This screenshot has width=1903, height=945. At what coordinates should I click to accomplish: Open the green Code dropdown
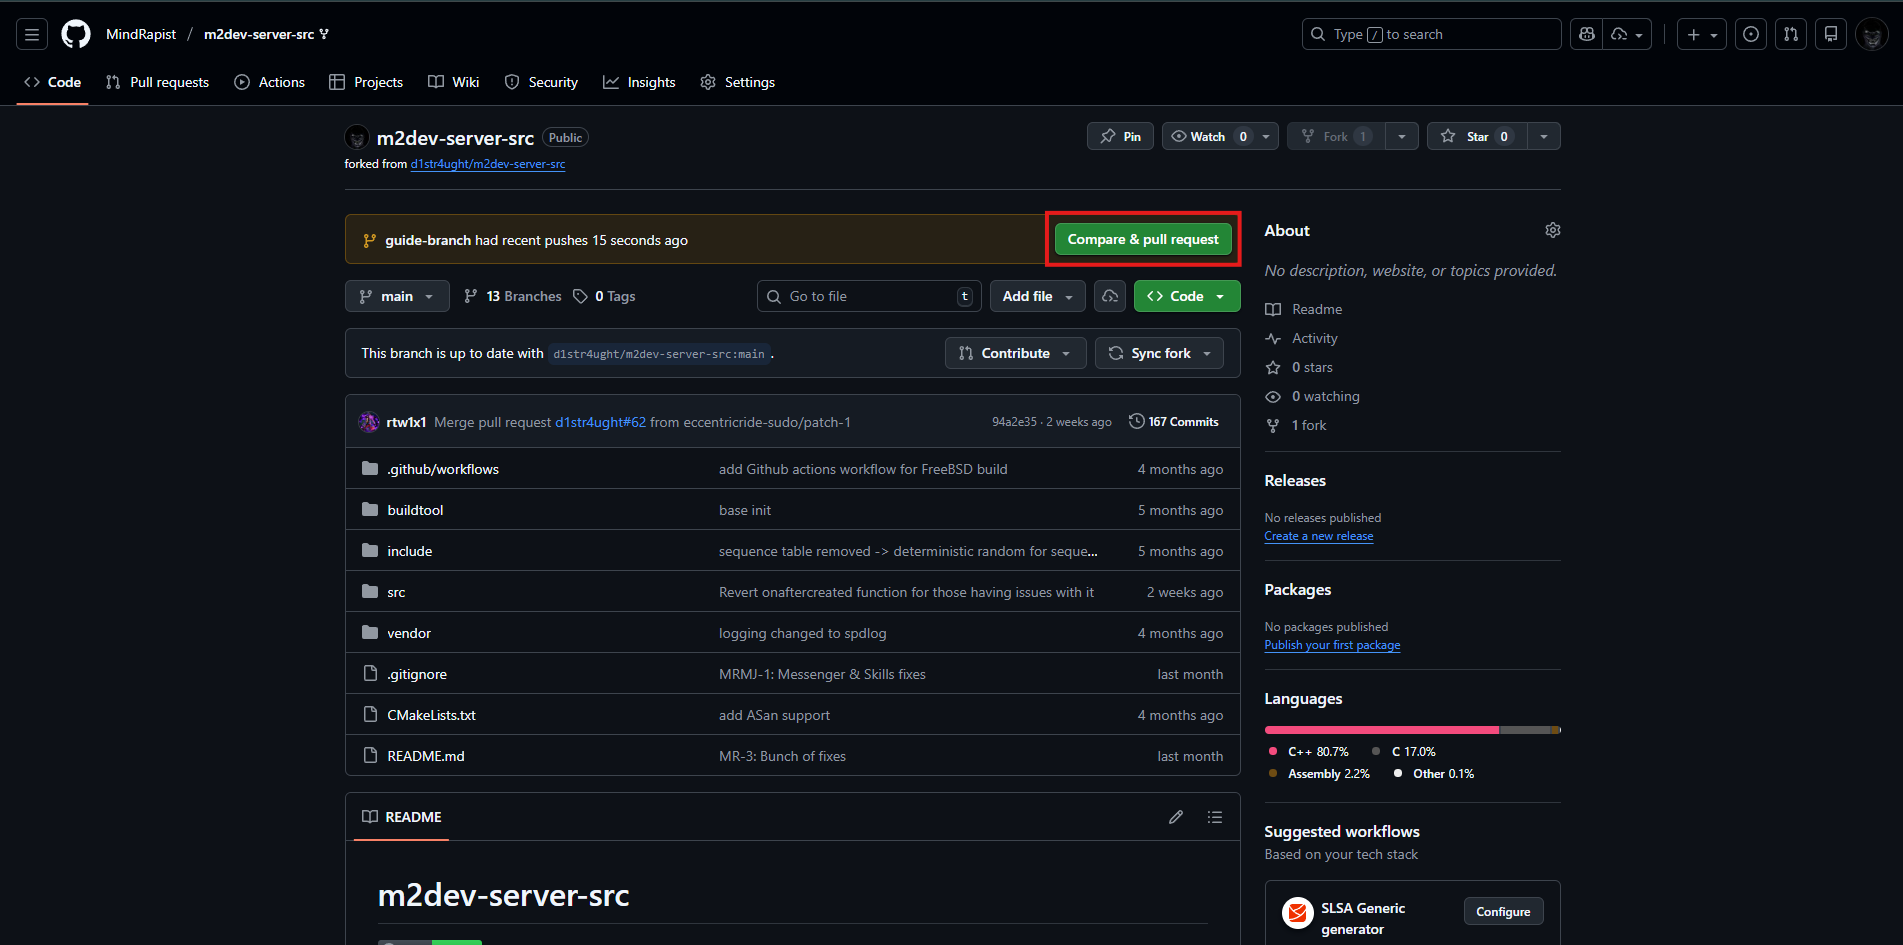point(1186,296)
